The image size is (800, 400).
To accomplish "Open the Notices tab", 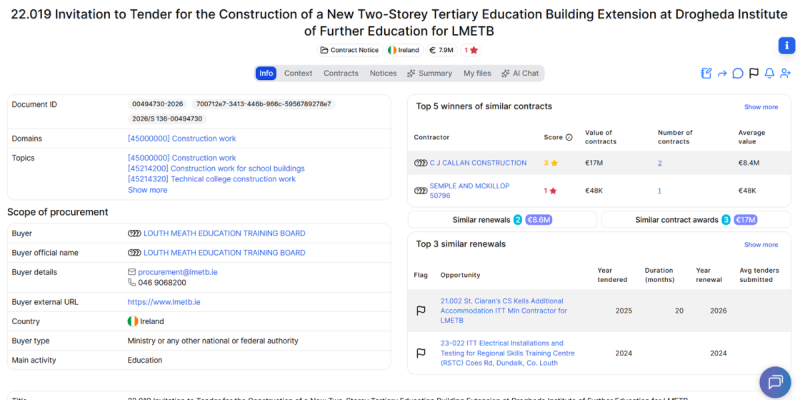I will 383,73.
